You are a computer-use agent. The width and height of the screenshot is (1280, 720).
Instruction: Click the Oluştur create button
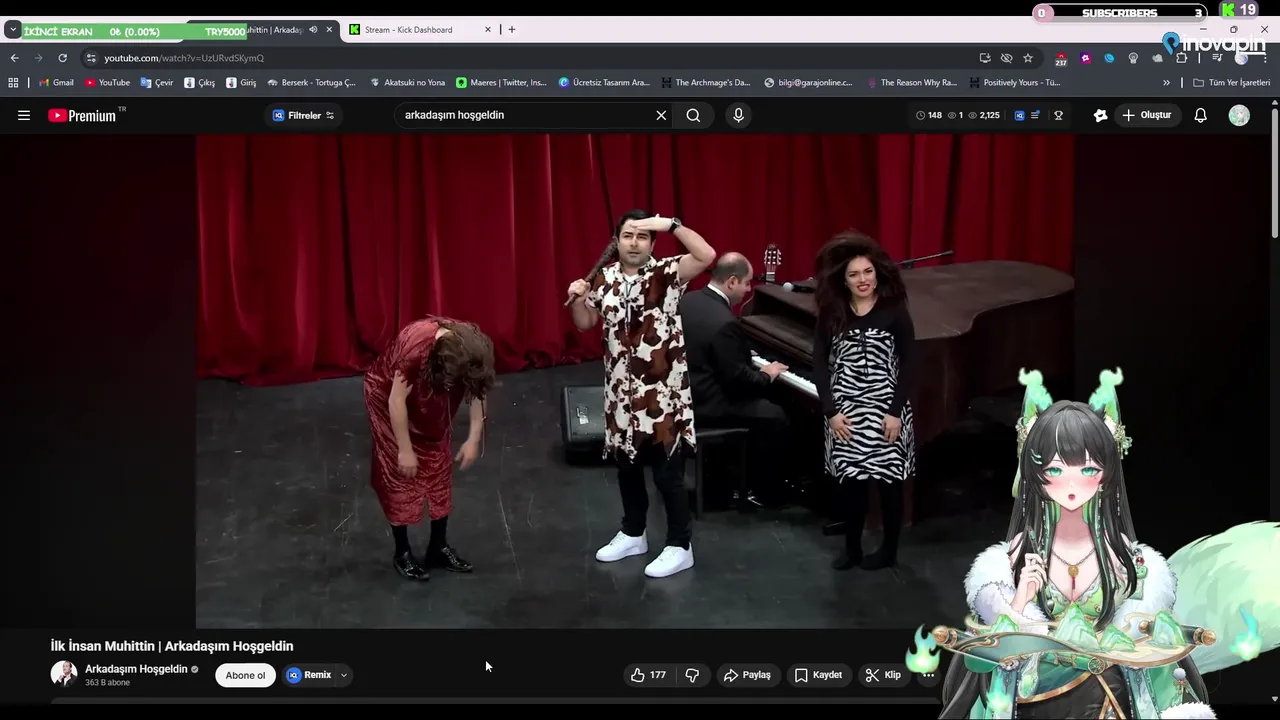(1147, 115)
